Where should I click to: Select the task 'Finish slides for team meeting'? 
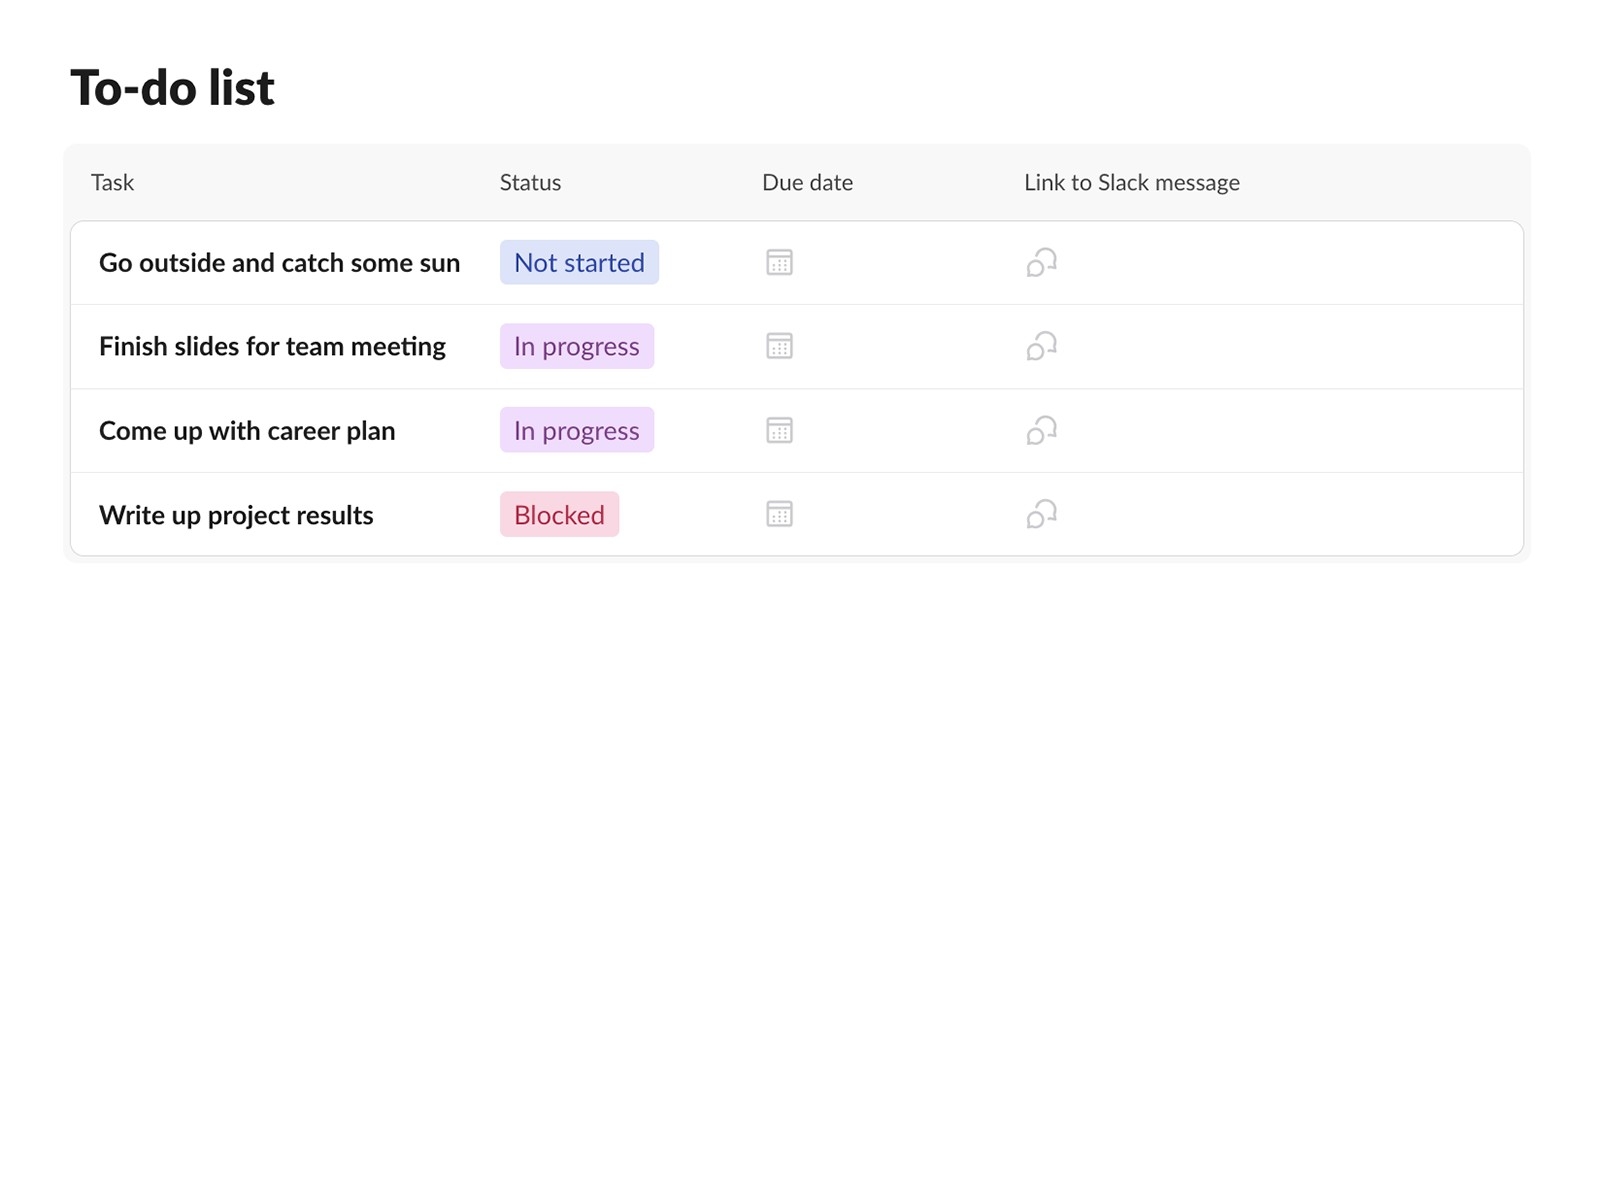coord(272,346)
